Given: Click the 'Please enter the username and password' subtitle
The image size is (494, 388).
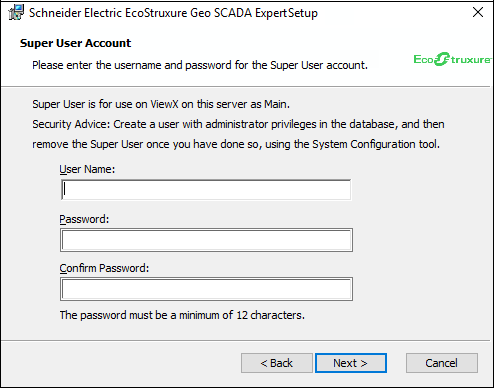Looking at the screenshot, I should 200,65.
